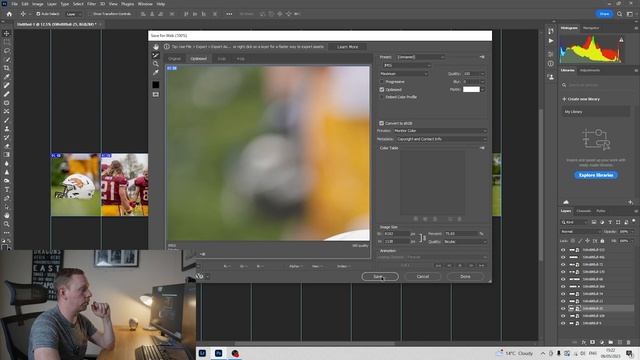Screen dimensions: 640x360
Task: Select the Zoom tool in main toolbar
Action: [x=7, y=224]
